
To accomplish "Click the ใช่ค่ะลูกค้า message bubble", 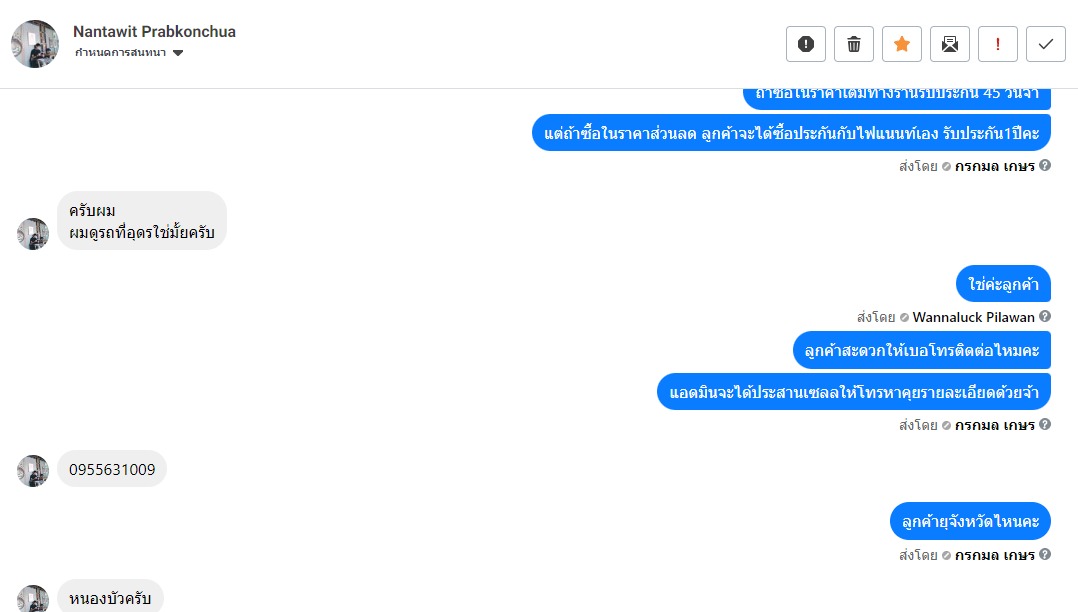I will pos(1003,284).
